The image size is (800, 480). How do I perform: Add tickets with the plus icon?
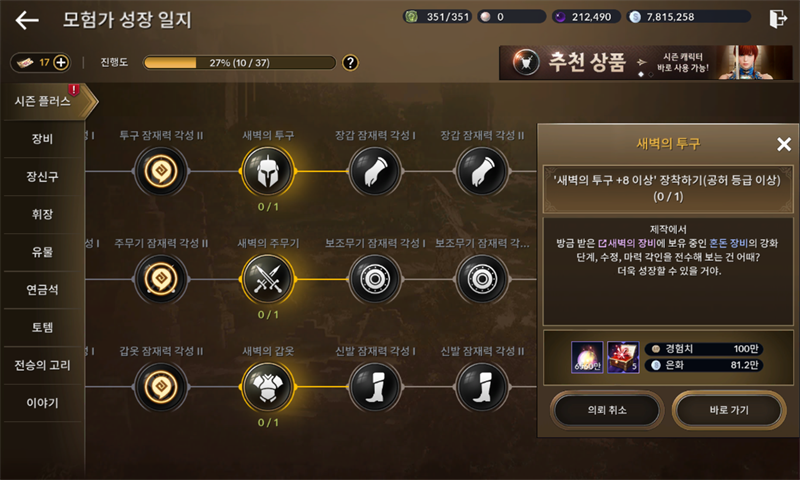(61, 63)
